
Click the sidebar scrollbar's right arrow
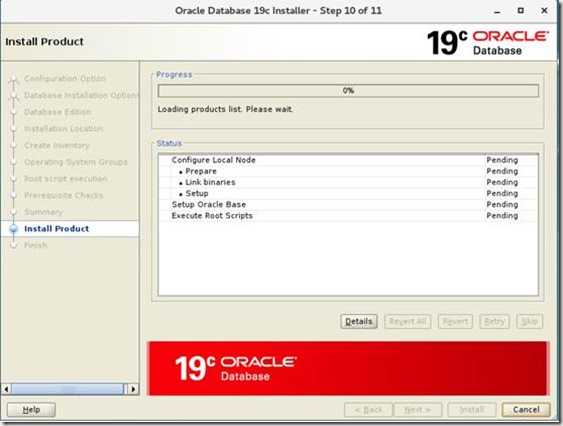pyautogui.click(x=133, y=389)
